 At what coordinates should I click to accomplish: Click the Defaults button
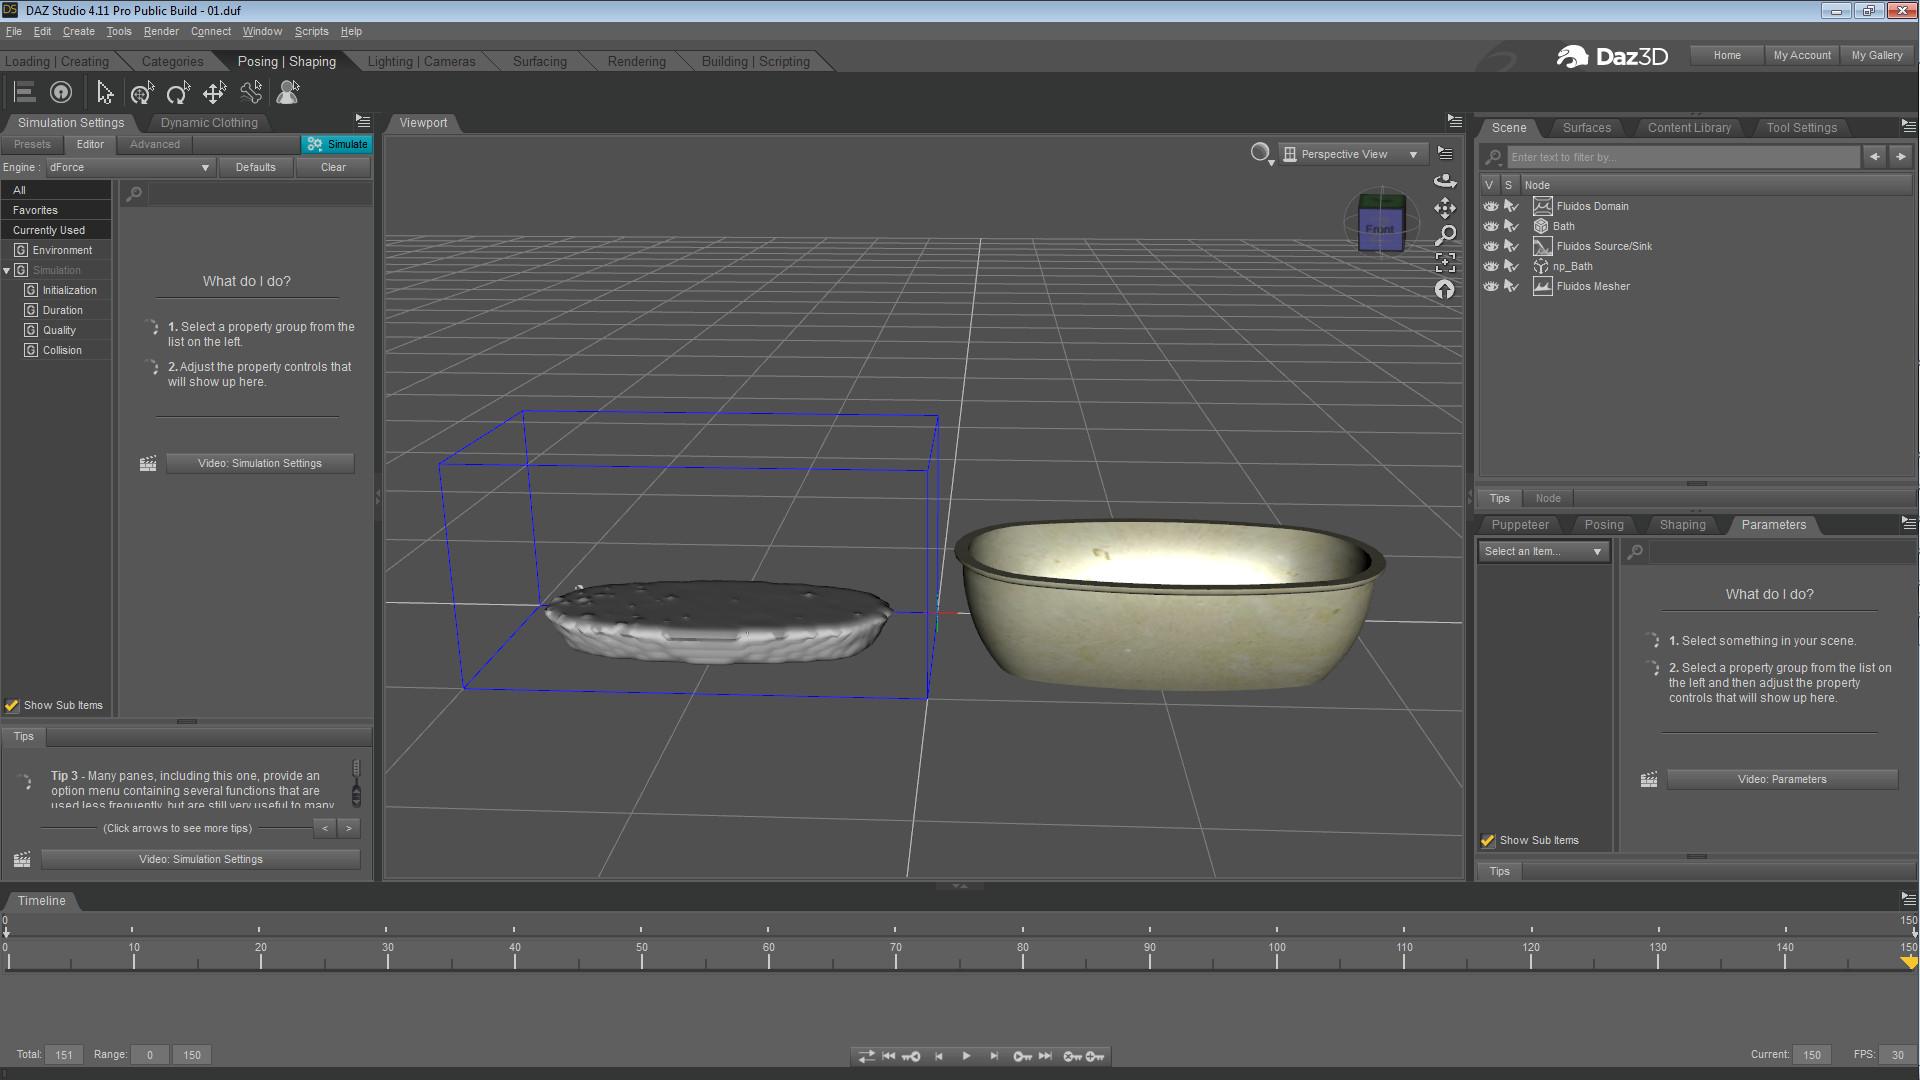click(255, 167)
